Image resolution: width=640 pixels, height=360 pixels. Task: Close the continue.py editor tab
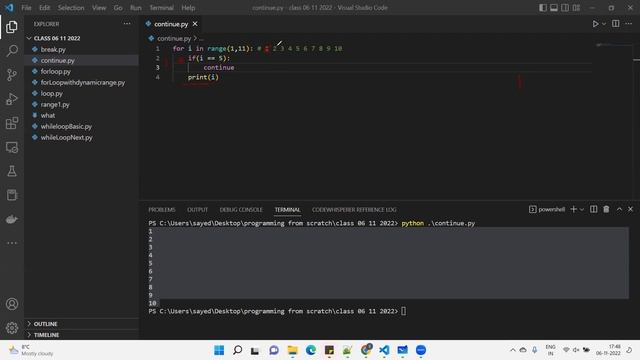click(195, 24)
